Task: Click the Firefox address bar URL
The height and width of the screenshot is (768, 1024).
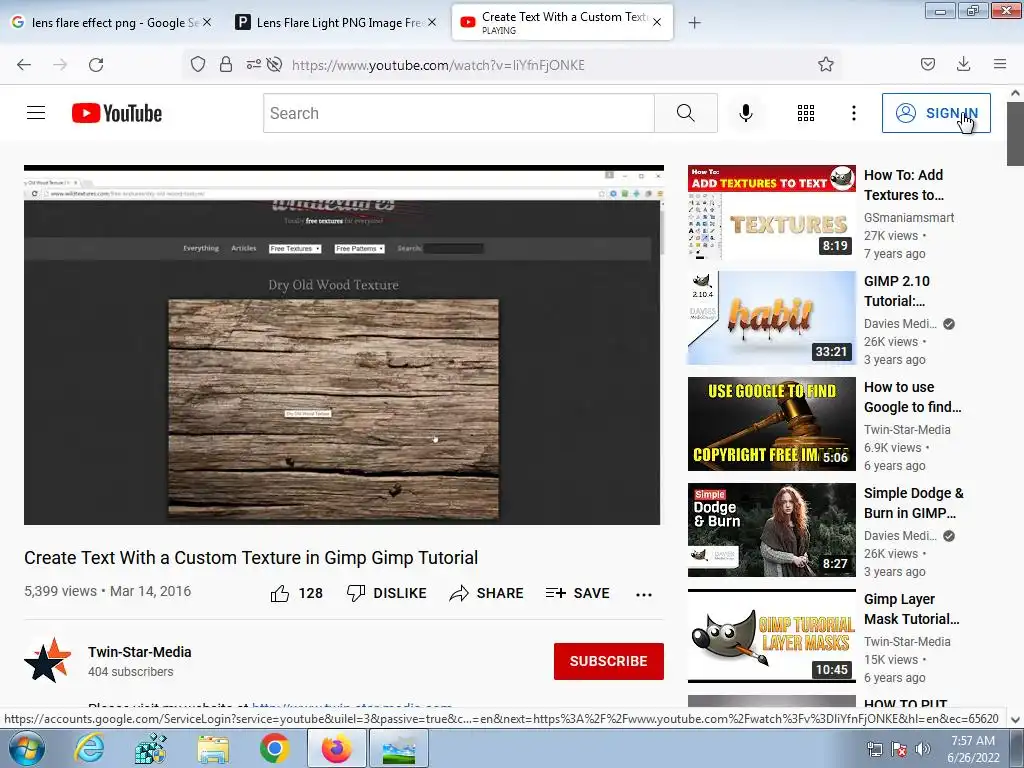Action: tap(438, 65)
